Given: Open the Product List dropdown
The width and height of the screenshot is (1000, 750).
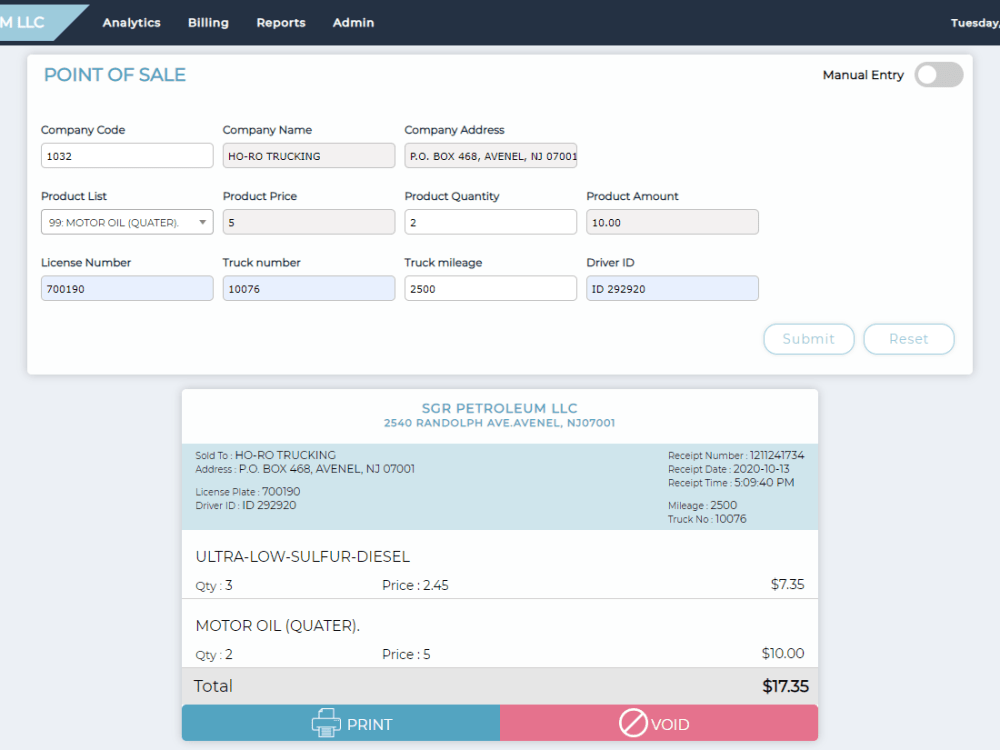Looking at the screenshot, I should coord(127,222).
